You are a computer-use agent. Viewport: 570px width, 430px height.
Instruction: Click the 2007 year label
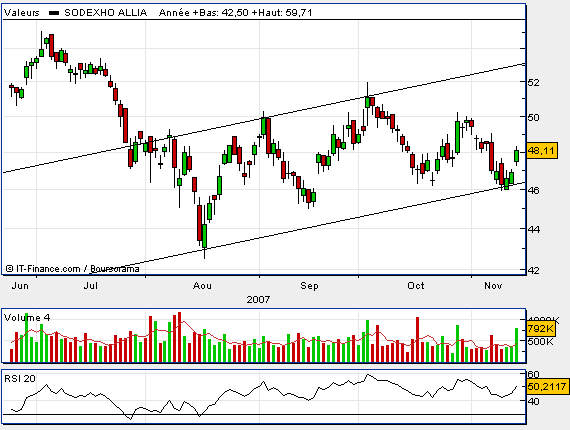pos(258,300)
